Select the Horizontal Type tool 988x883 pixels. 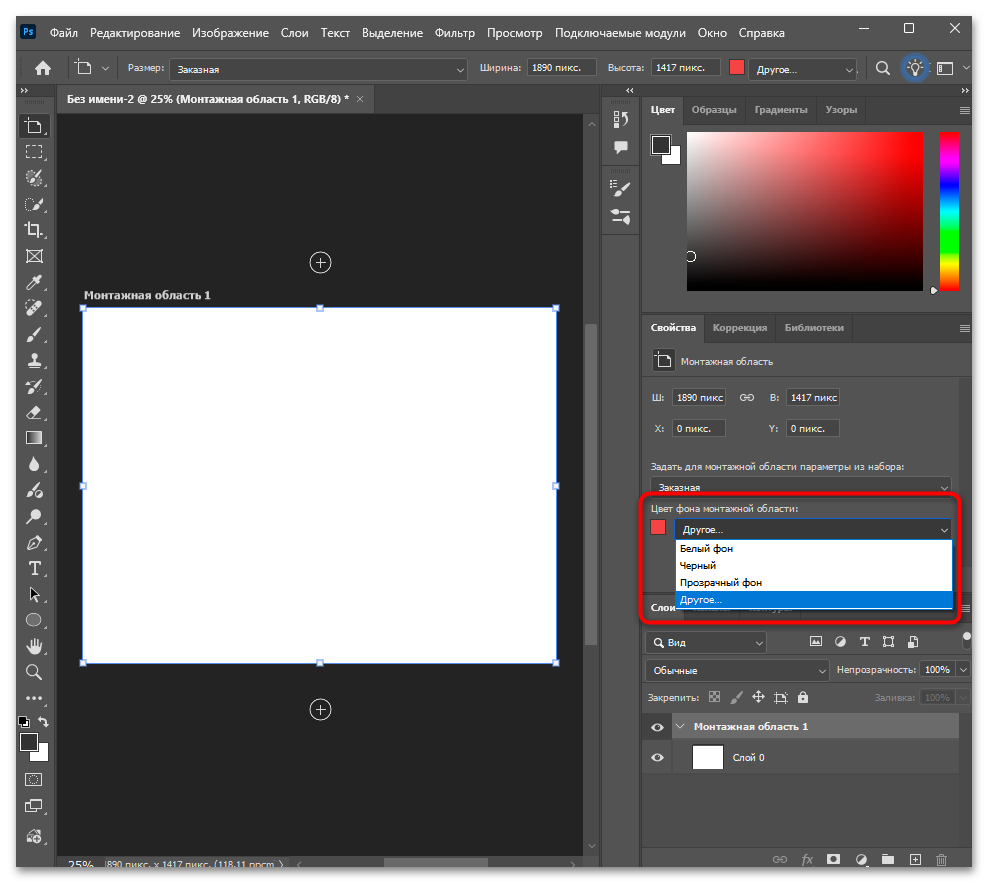34,568
